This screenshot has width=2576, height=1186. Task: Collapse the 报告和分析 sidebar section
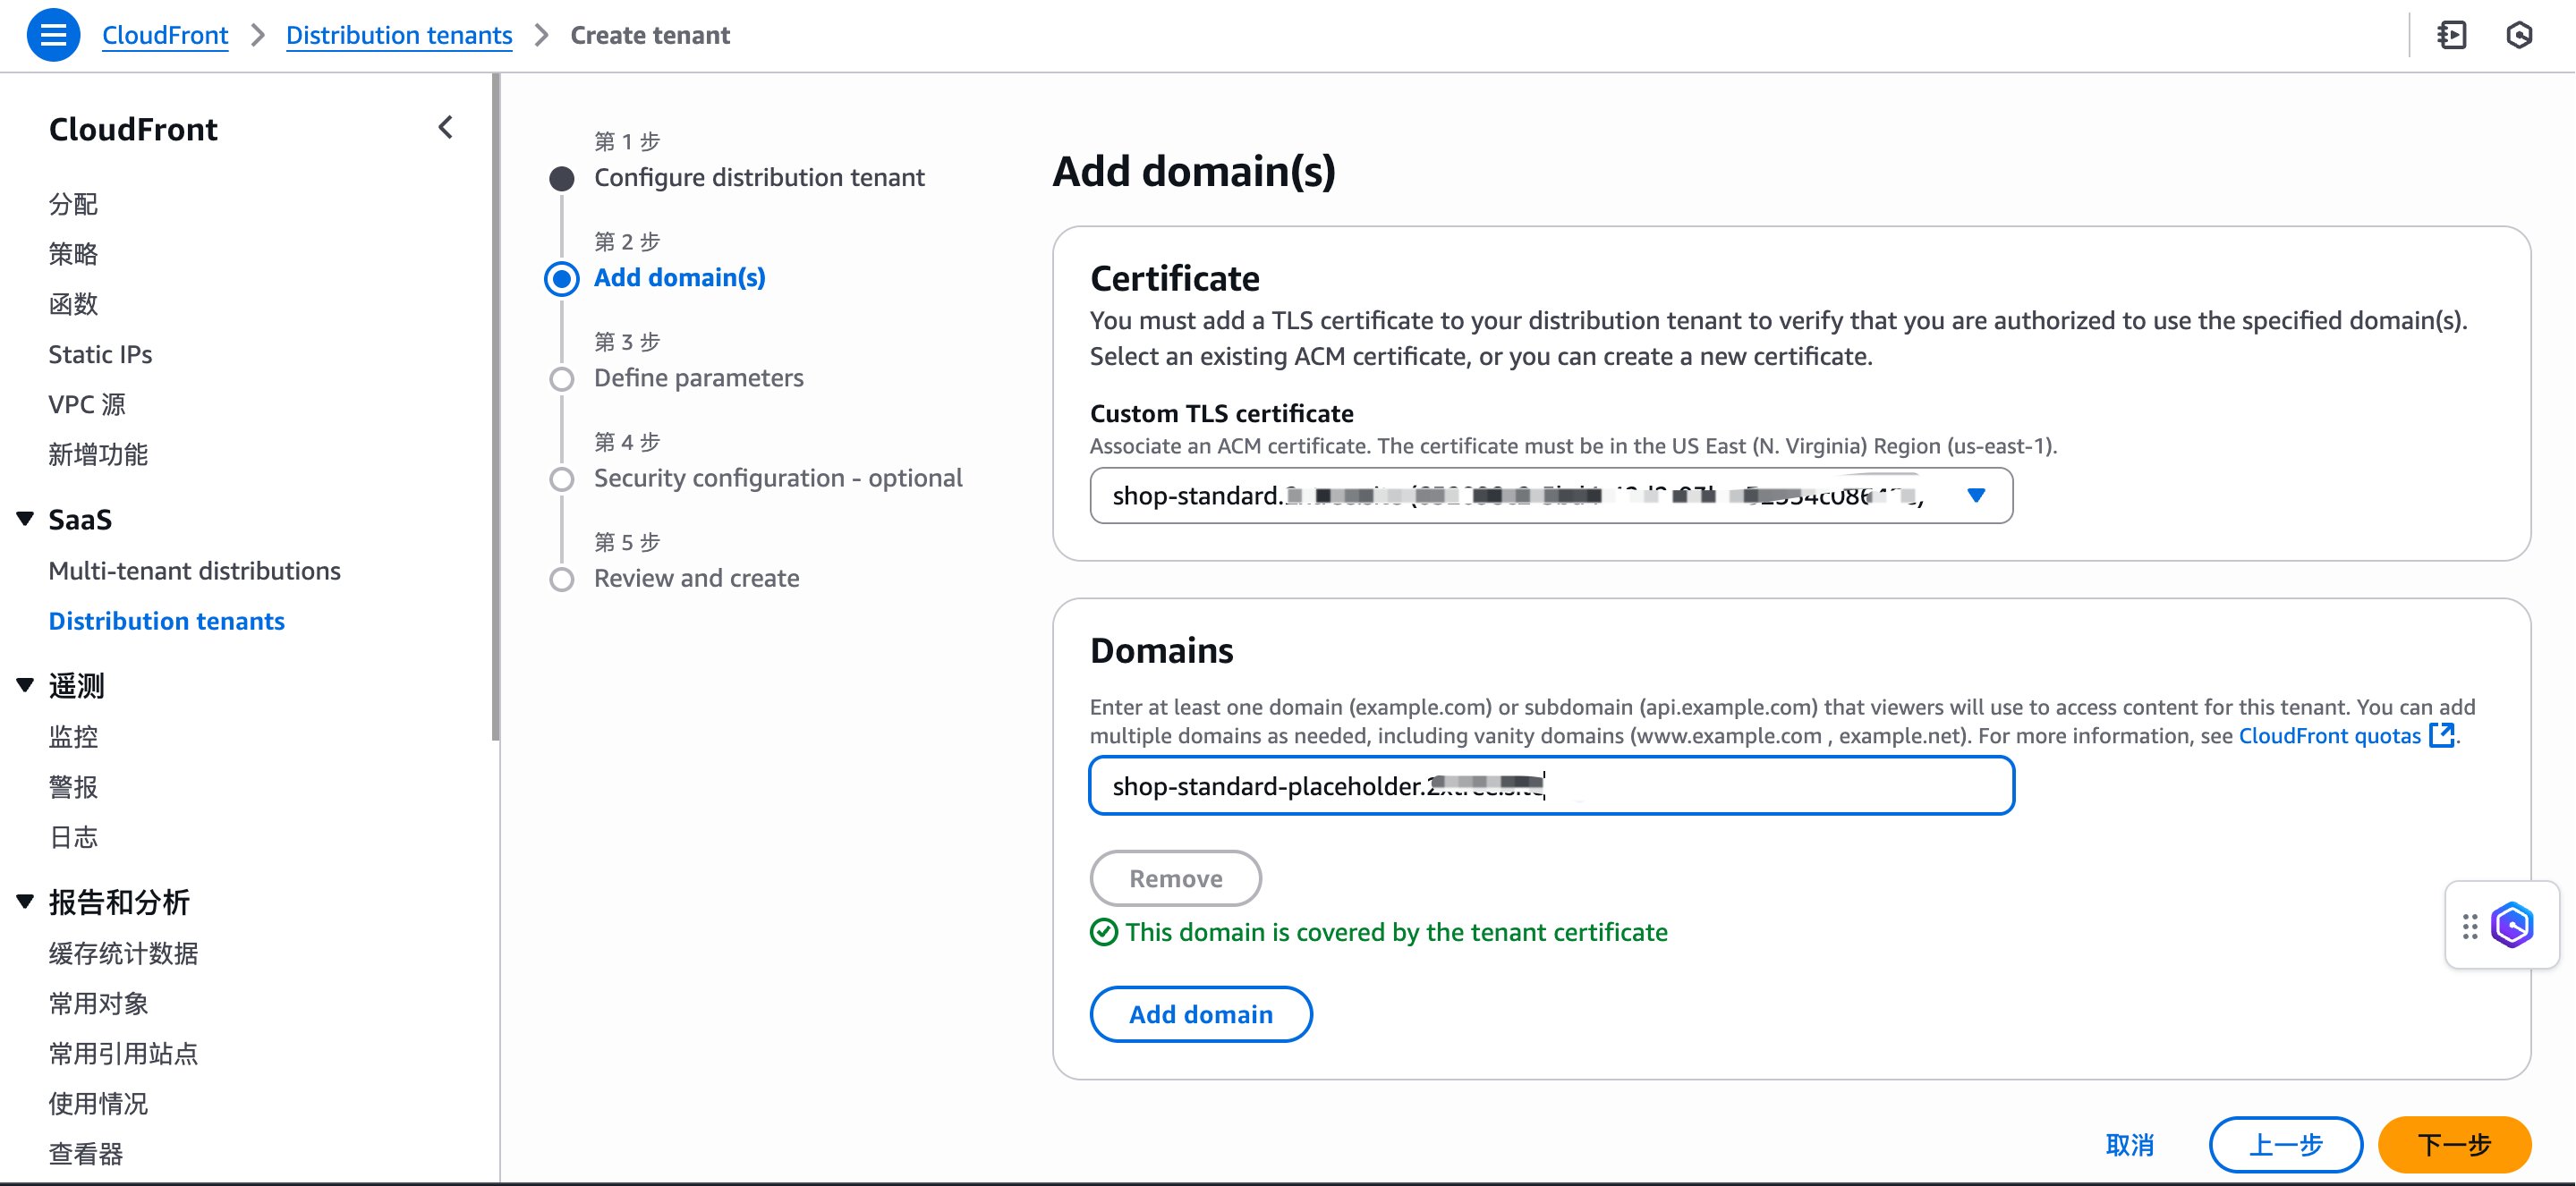(x=25, y=901)
